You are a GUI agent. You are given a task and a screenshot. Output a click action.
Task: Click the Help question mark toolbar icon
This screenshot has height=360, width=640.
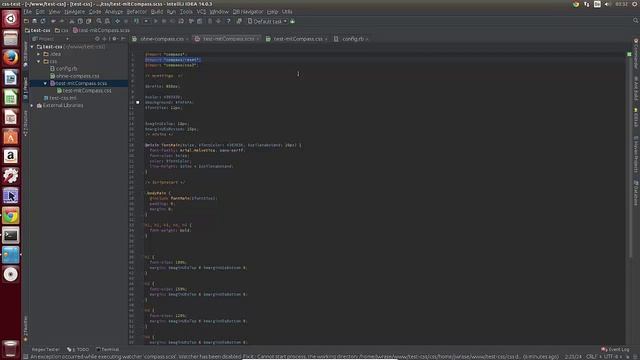tap(228, 21)
